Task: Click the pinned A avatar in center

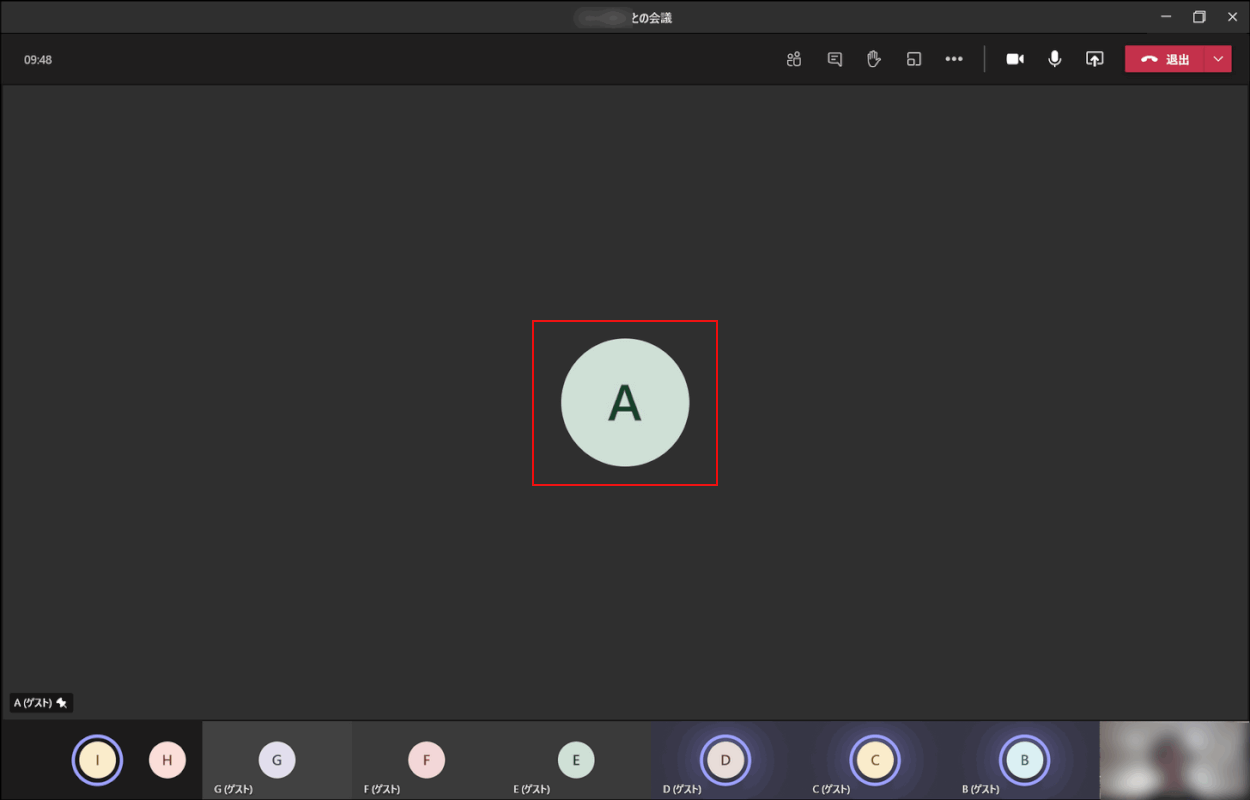Action: pos(625,402)
